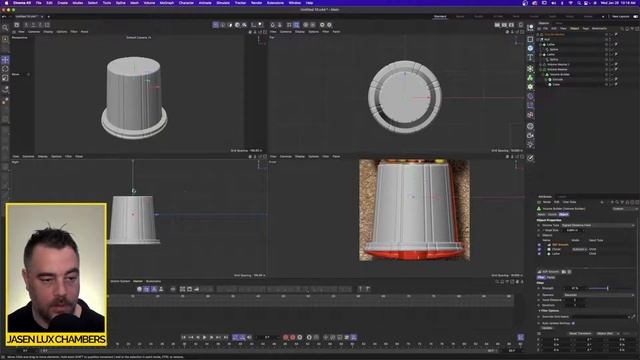Screen dimensions: 640x360
Task: Switch to Object tab in Attributes
Action: coord(564,214)
